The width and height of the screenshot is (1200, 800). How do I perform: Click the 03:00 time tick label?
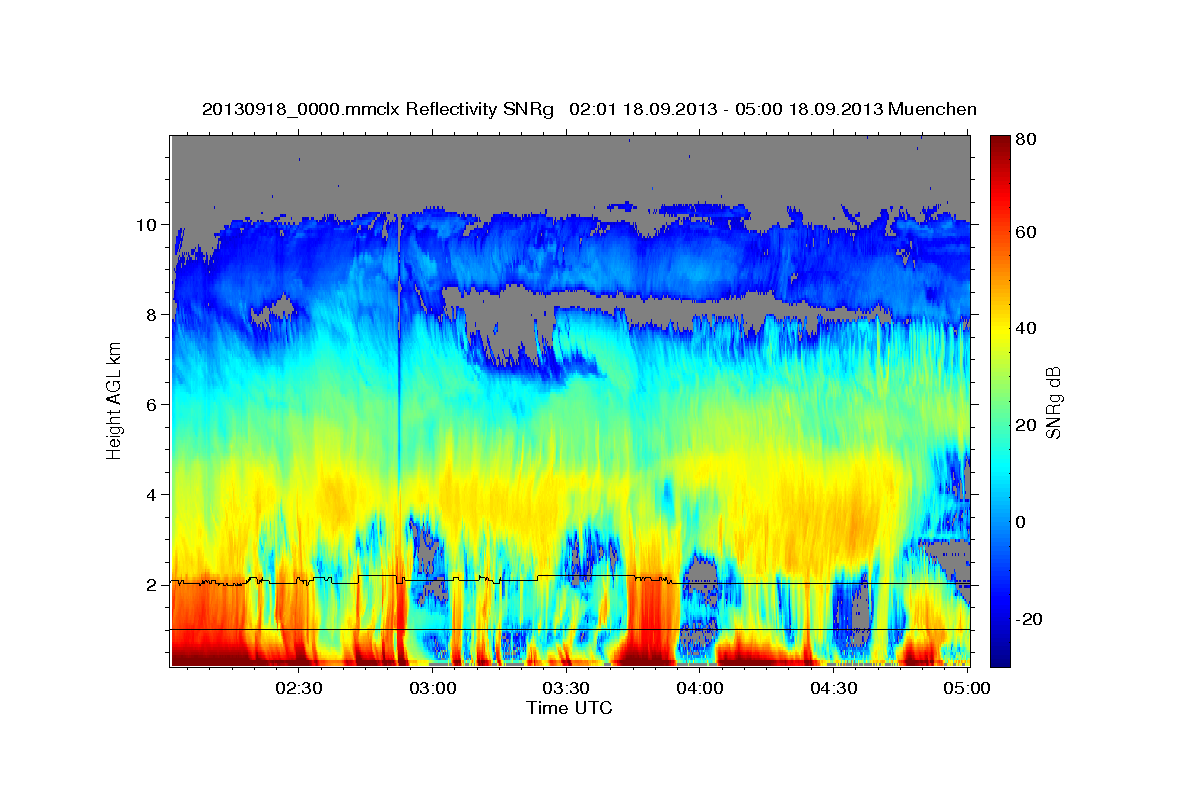(x=433, y=688)
